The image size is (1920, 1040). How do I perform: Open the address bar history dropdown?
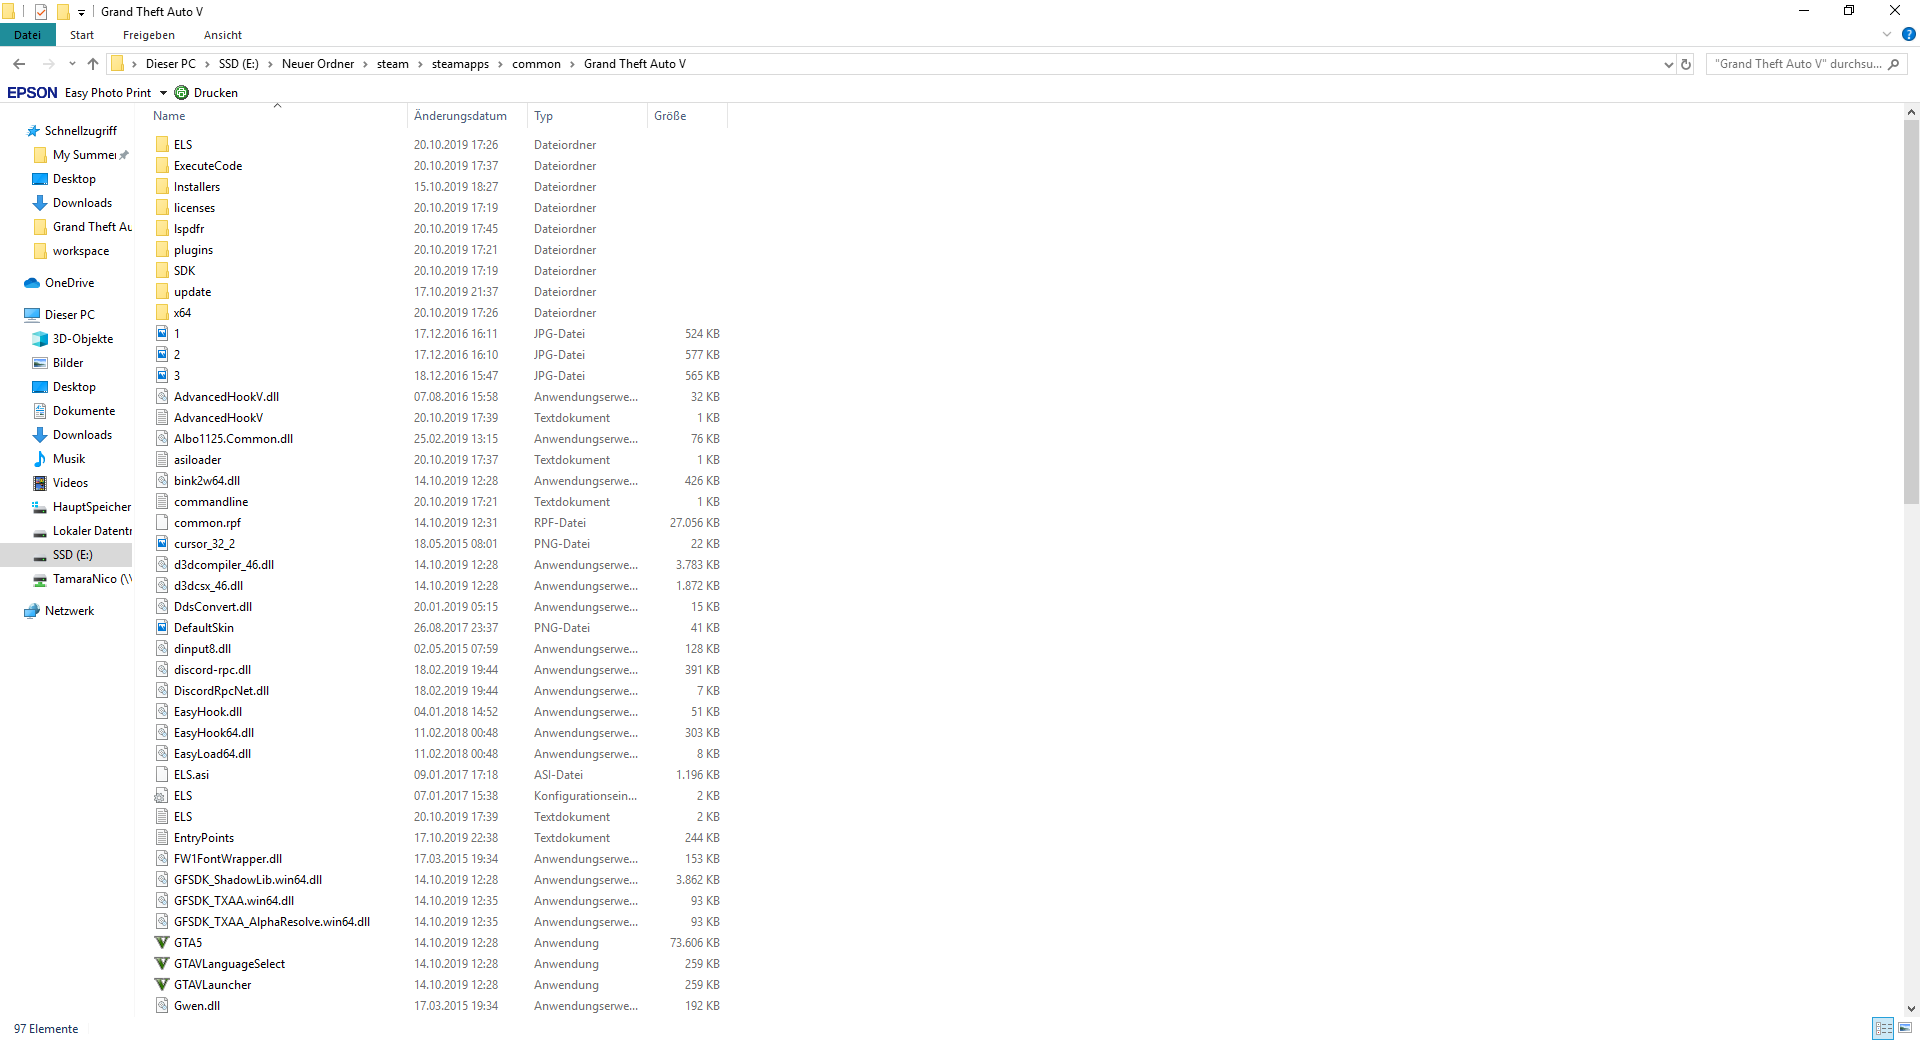[1668, 64]
